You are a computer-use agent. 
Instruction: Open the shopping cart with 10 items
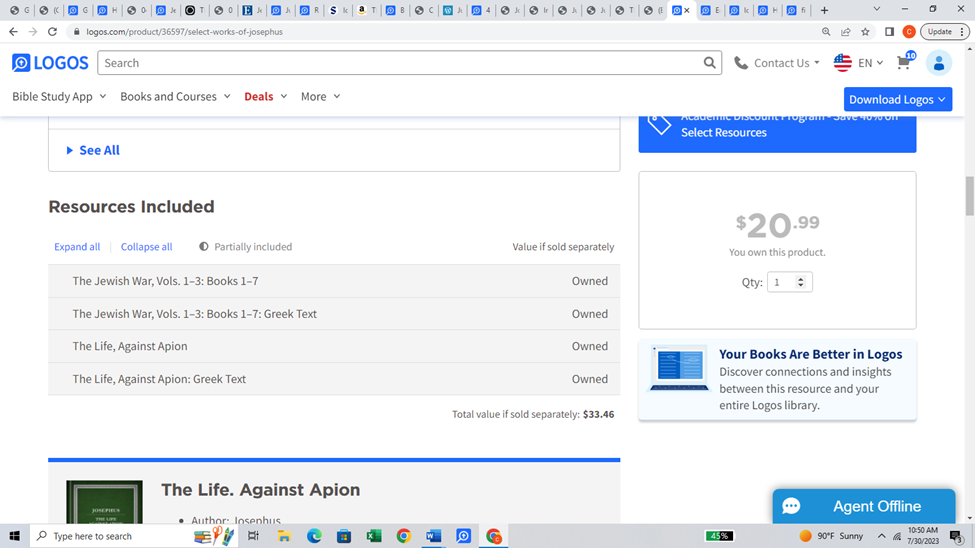point(905,62)
